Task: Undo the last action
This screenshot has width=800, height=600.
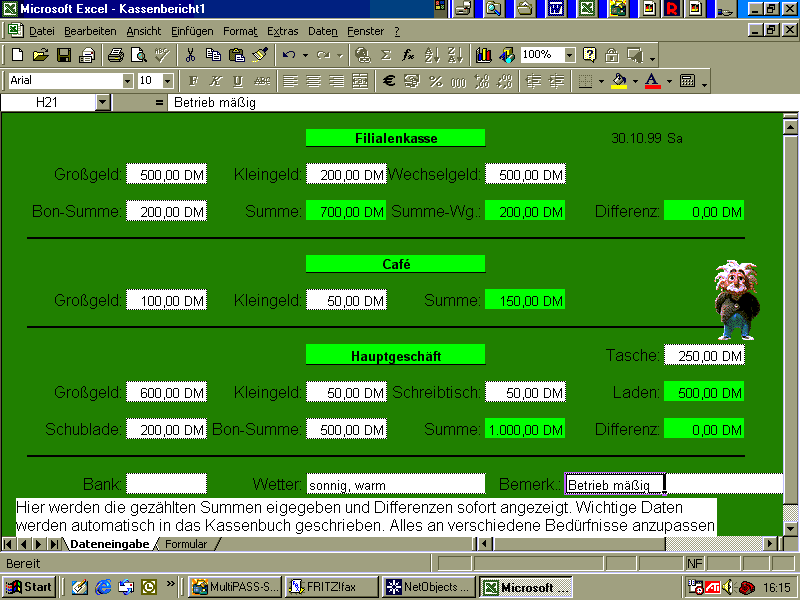Action: point(289,55)
